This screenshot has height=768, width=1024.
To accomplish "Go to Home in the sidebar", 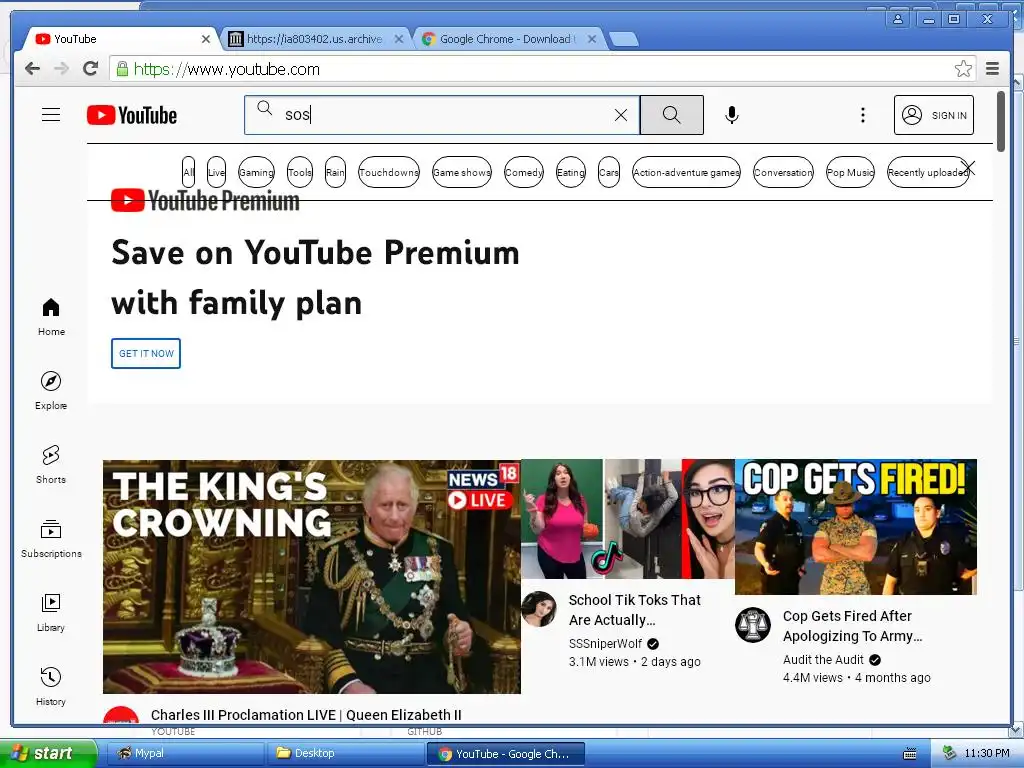I will (51, 317).
